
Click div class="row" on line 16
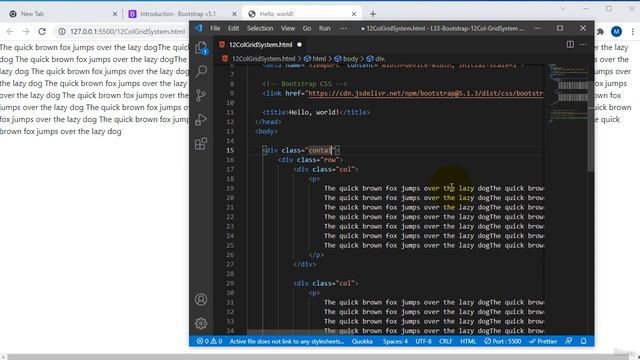coord(310,160)
